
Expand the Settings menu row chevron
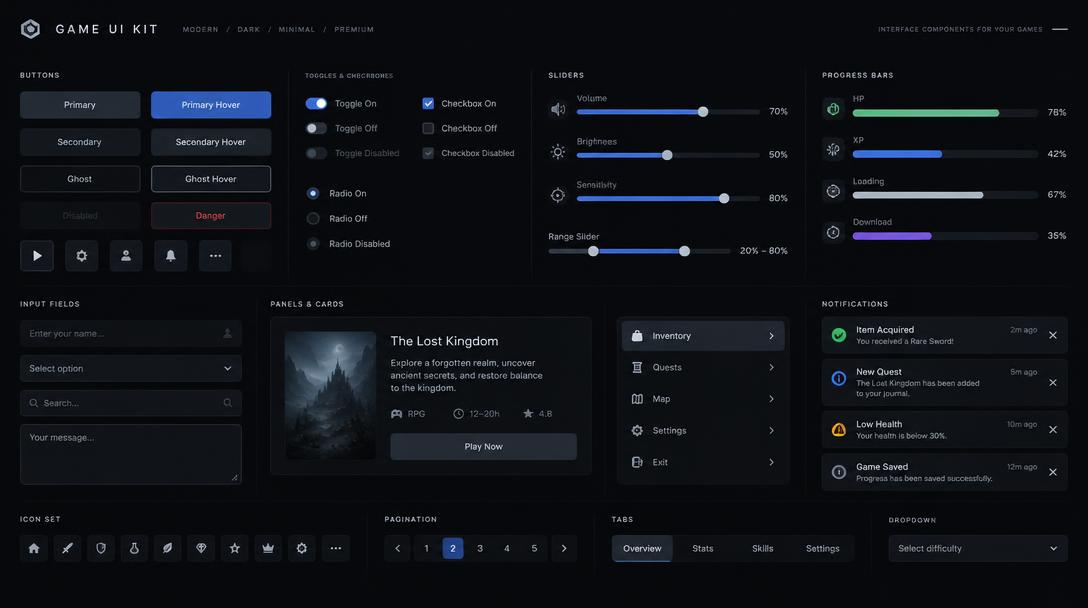coord(771,430)
